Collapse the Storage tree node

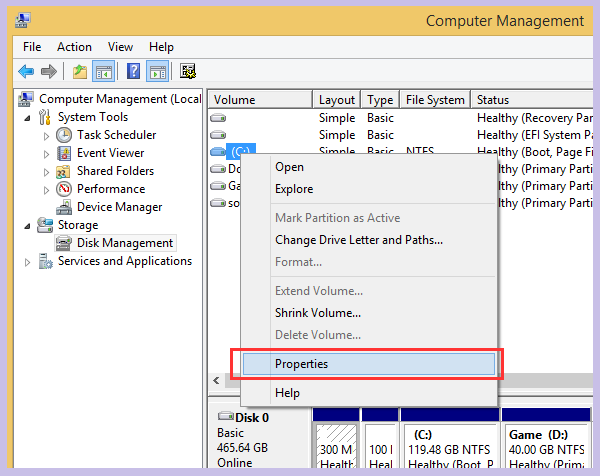[x=27, y=226]
